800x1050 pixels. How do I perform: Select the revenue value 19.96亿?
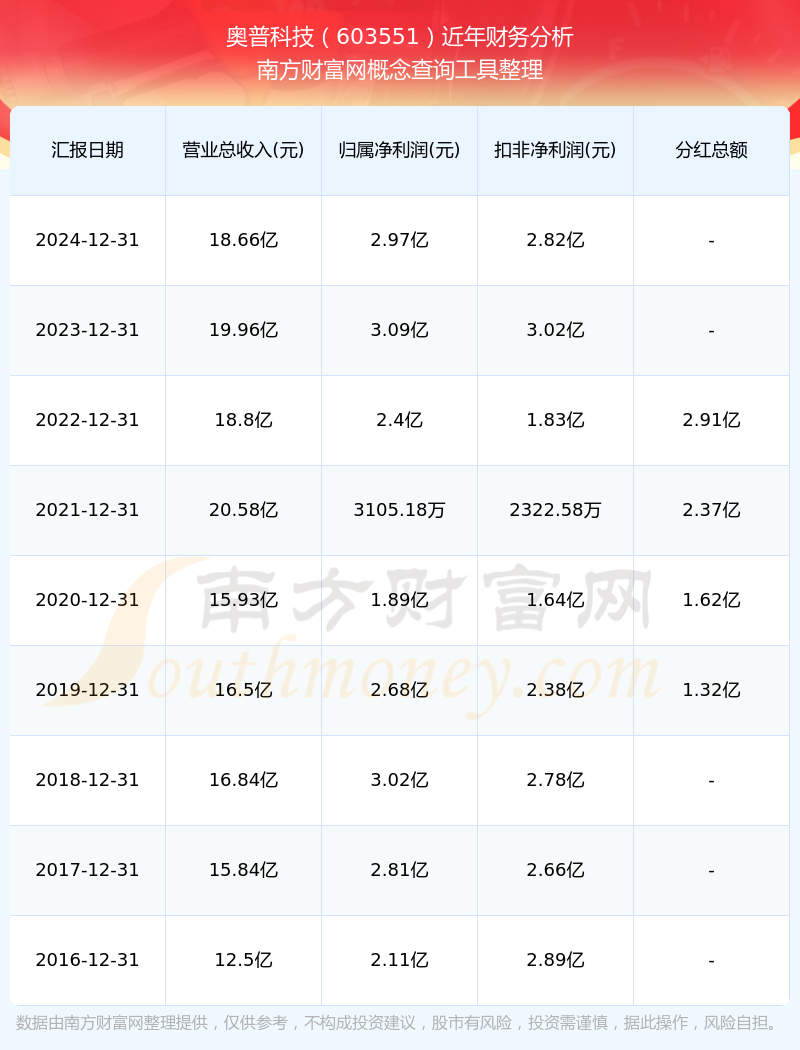[243, 330]
